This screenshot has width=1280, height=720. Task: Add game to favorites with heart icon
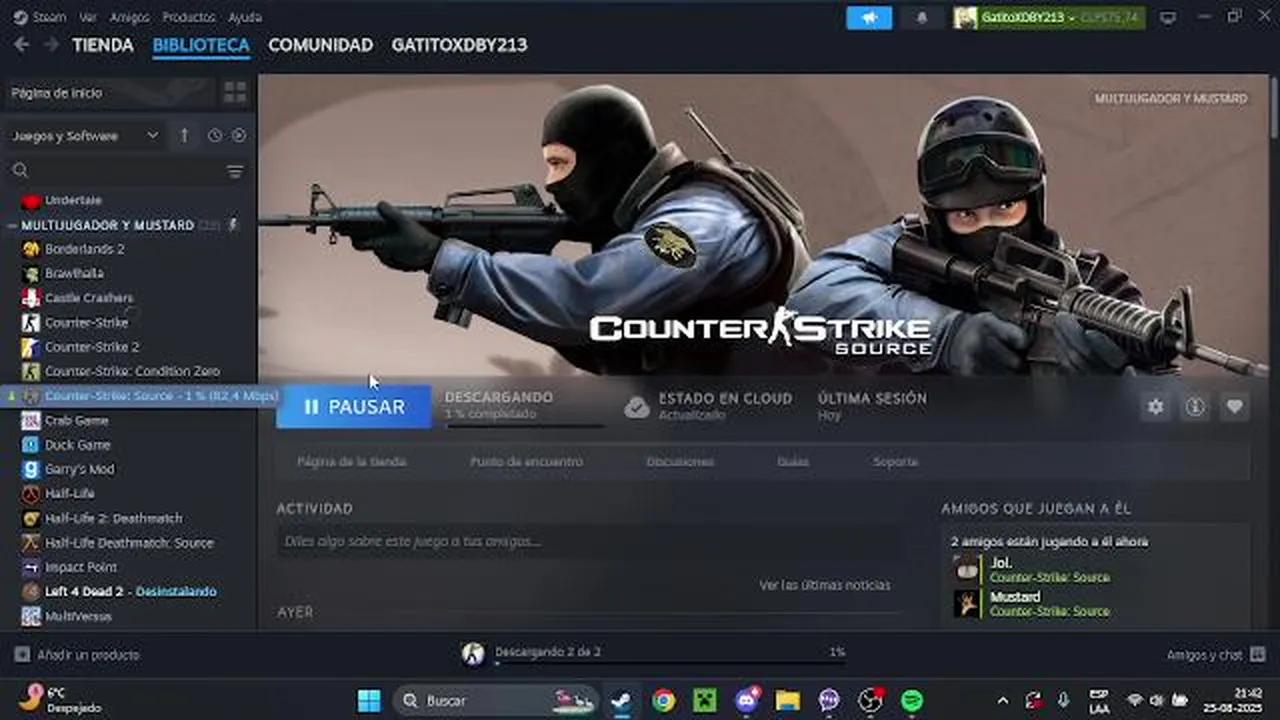1235,407
